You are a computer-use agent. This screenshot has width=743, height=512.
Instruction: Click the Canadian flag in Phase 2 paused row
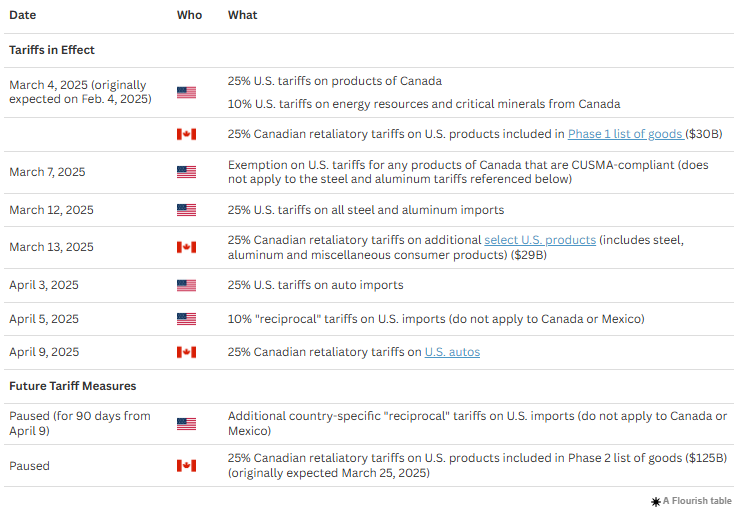[x=186, y=466]
